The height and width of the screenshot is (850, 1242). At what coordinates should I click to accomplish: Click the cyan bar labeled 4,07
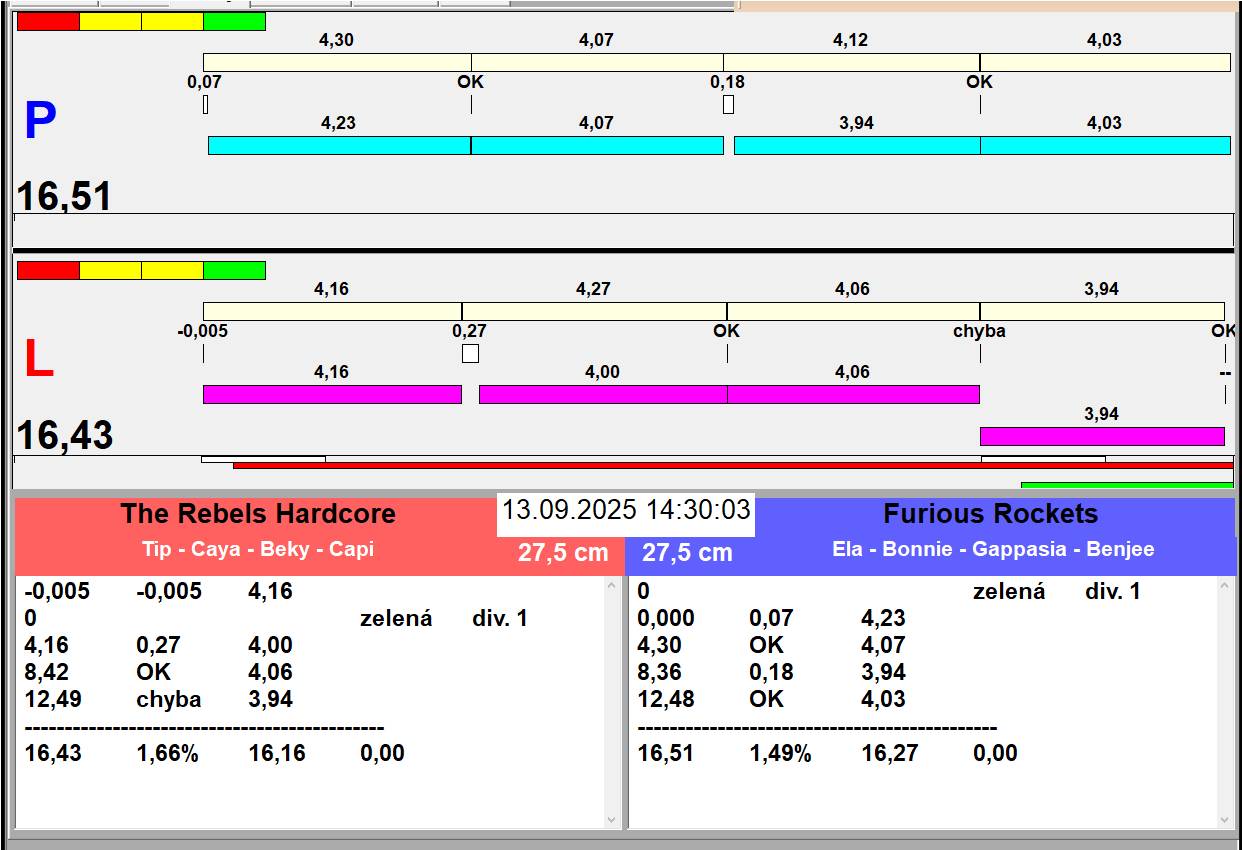(x=597, y=145)
